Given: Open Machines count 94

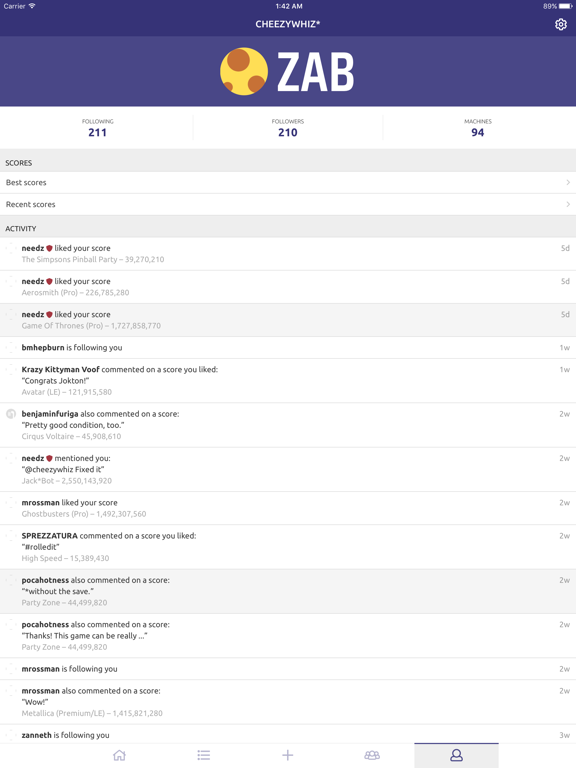Looking at the screenshot, I should (478, 128).
